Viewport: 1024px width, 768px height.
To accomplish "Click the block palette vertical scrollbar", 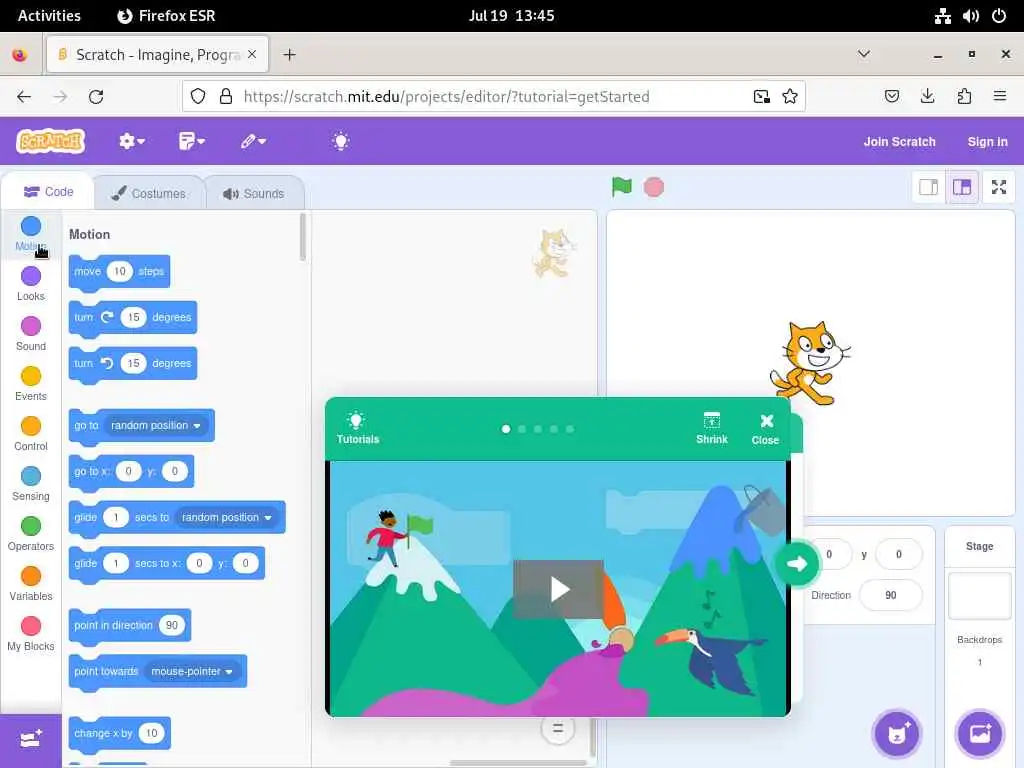I will (x=302, y=236).
